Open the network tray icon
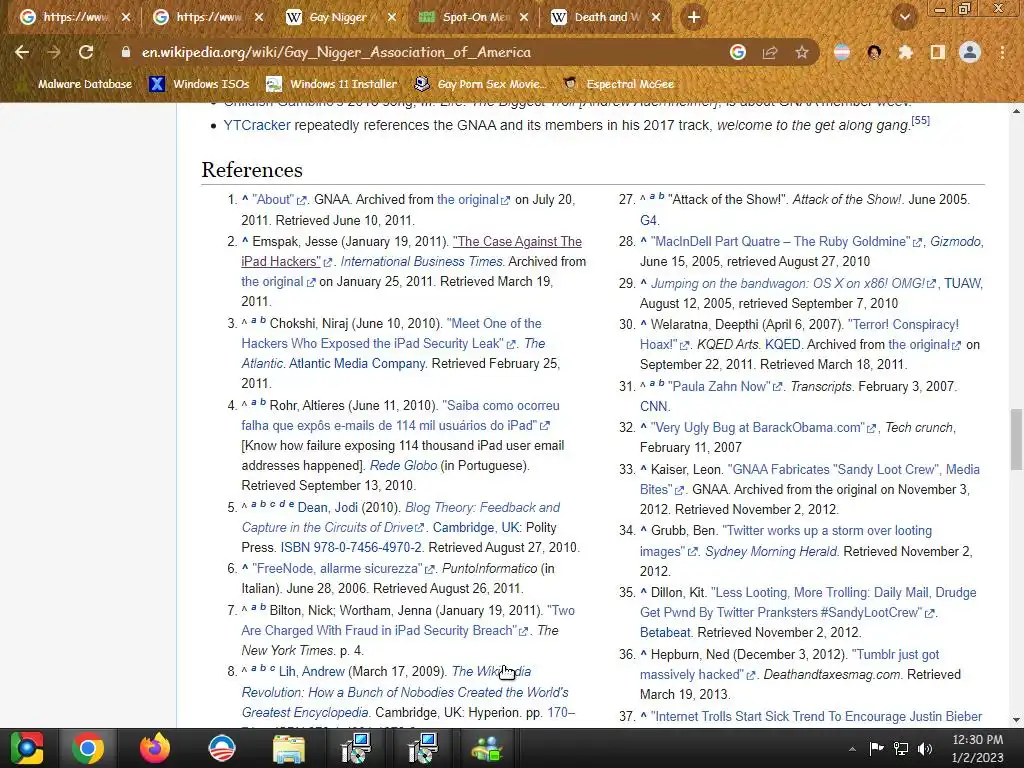Screen dimensions: 1024x768 click(x=901, y=748)
